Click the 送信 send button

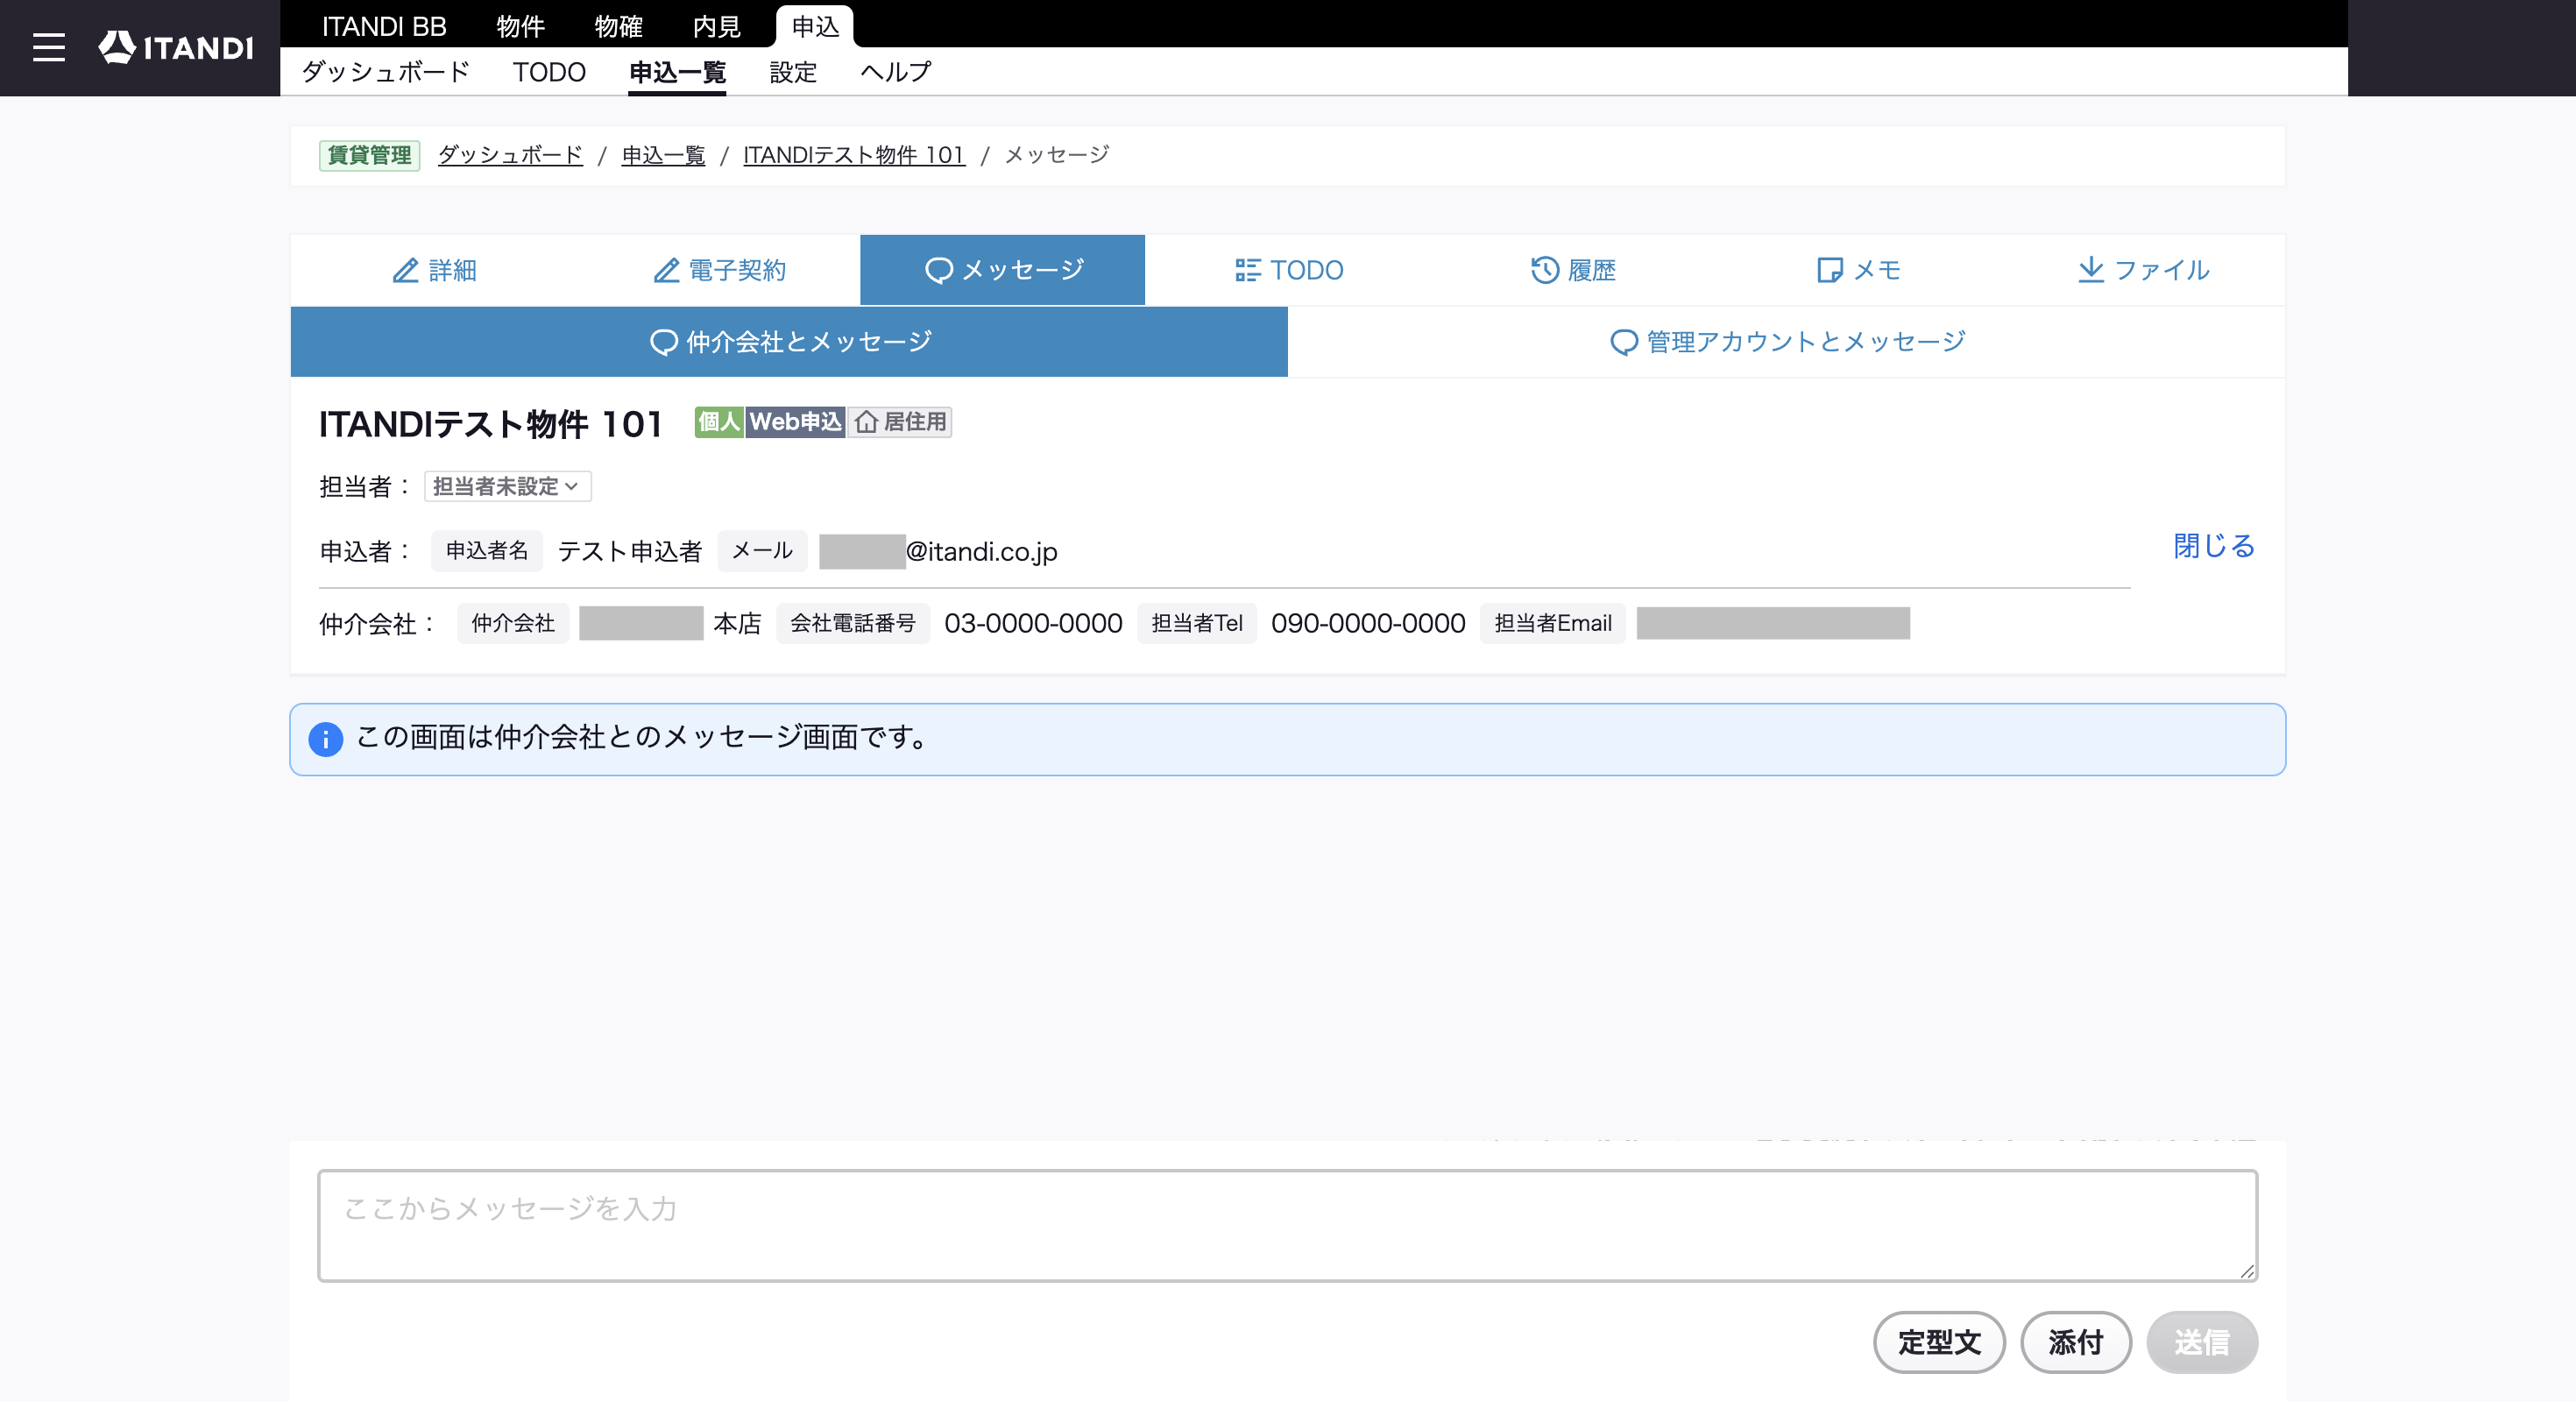pyautogui.click(x=2202, y=1342)
